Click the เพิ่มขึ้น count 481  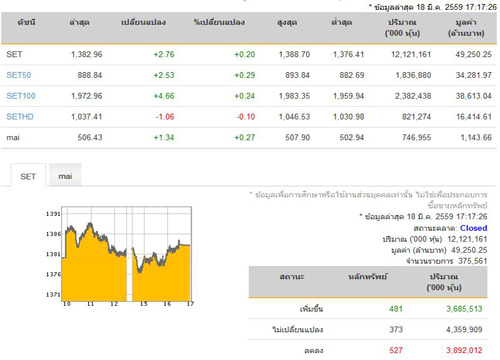(x=396, y=309)
